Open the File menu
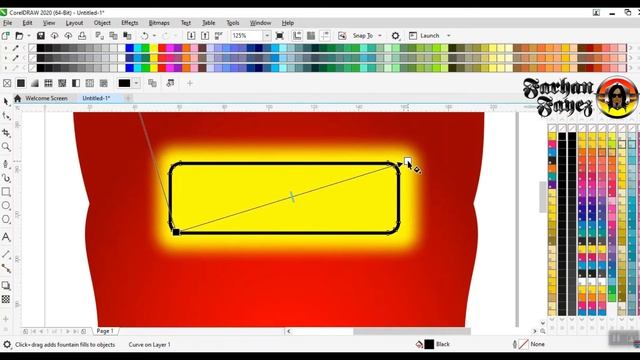 click(x=7, y=23)
